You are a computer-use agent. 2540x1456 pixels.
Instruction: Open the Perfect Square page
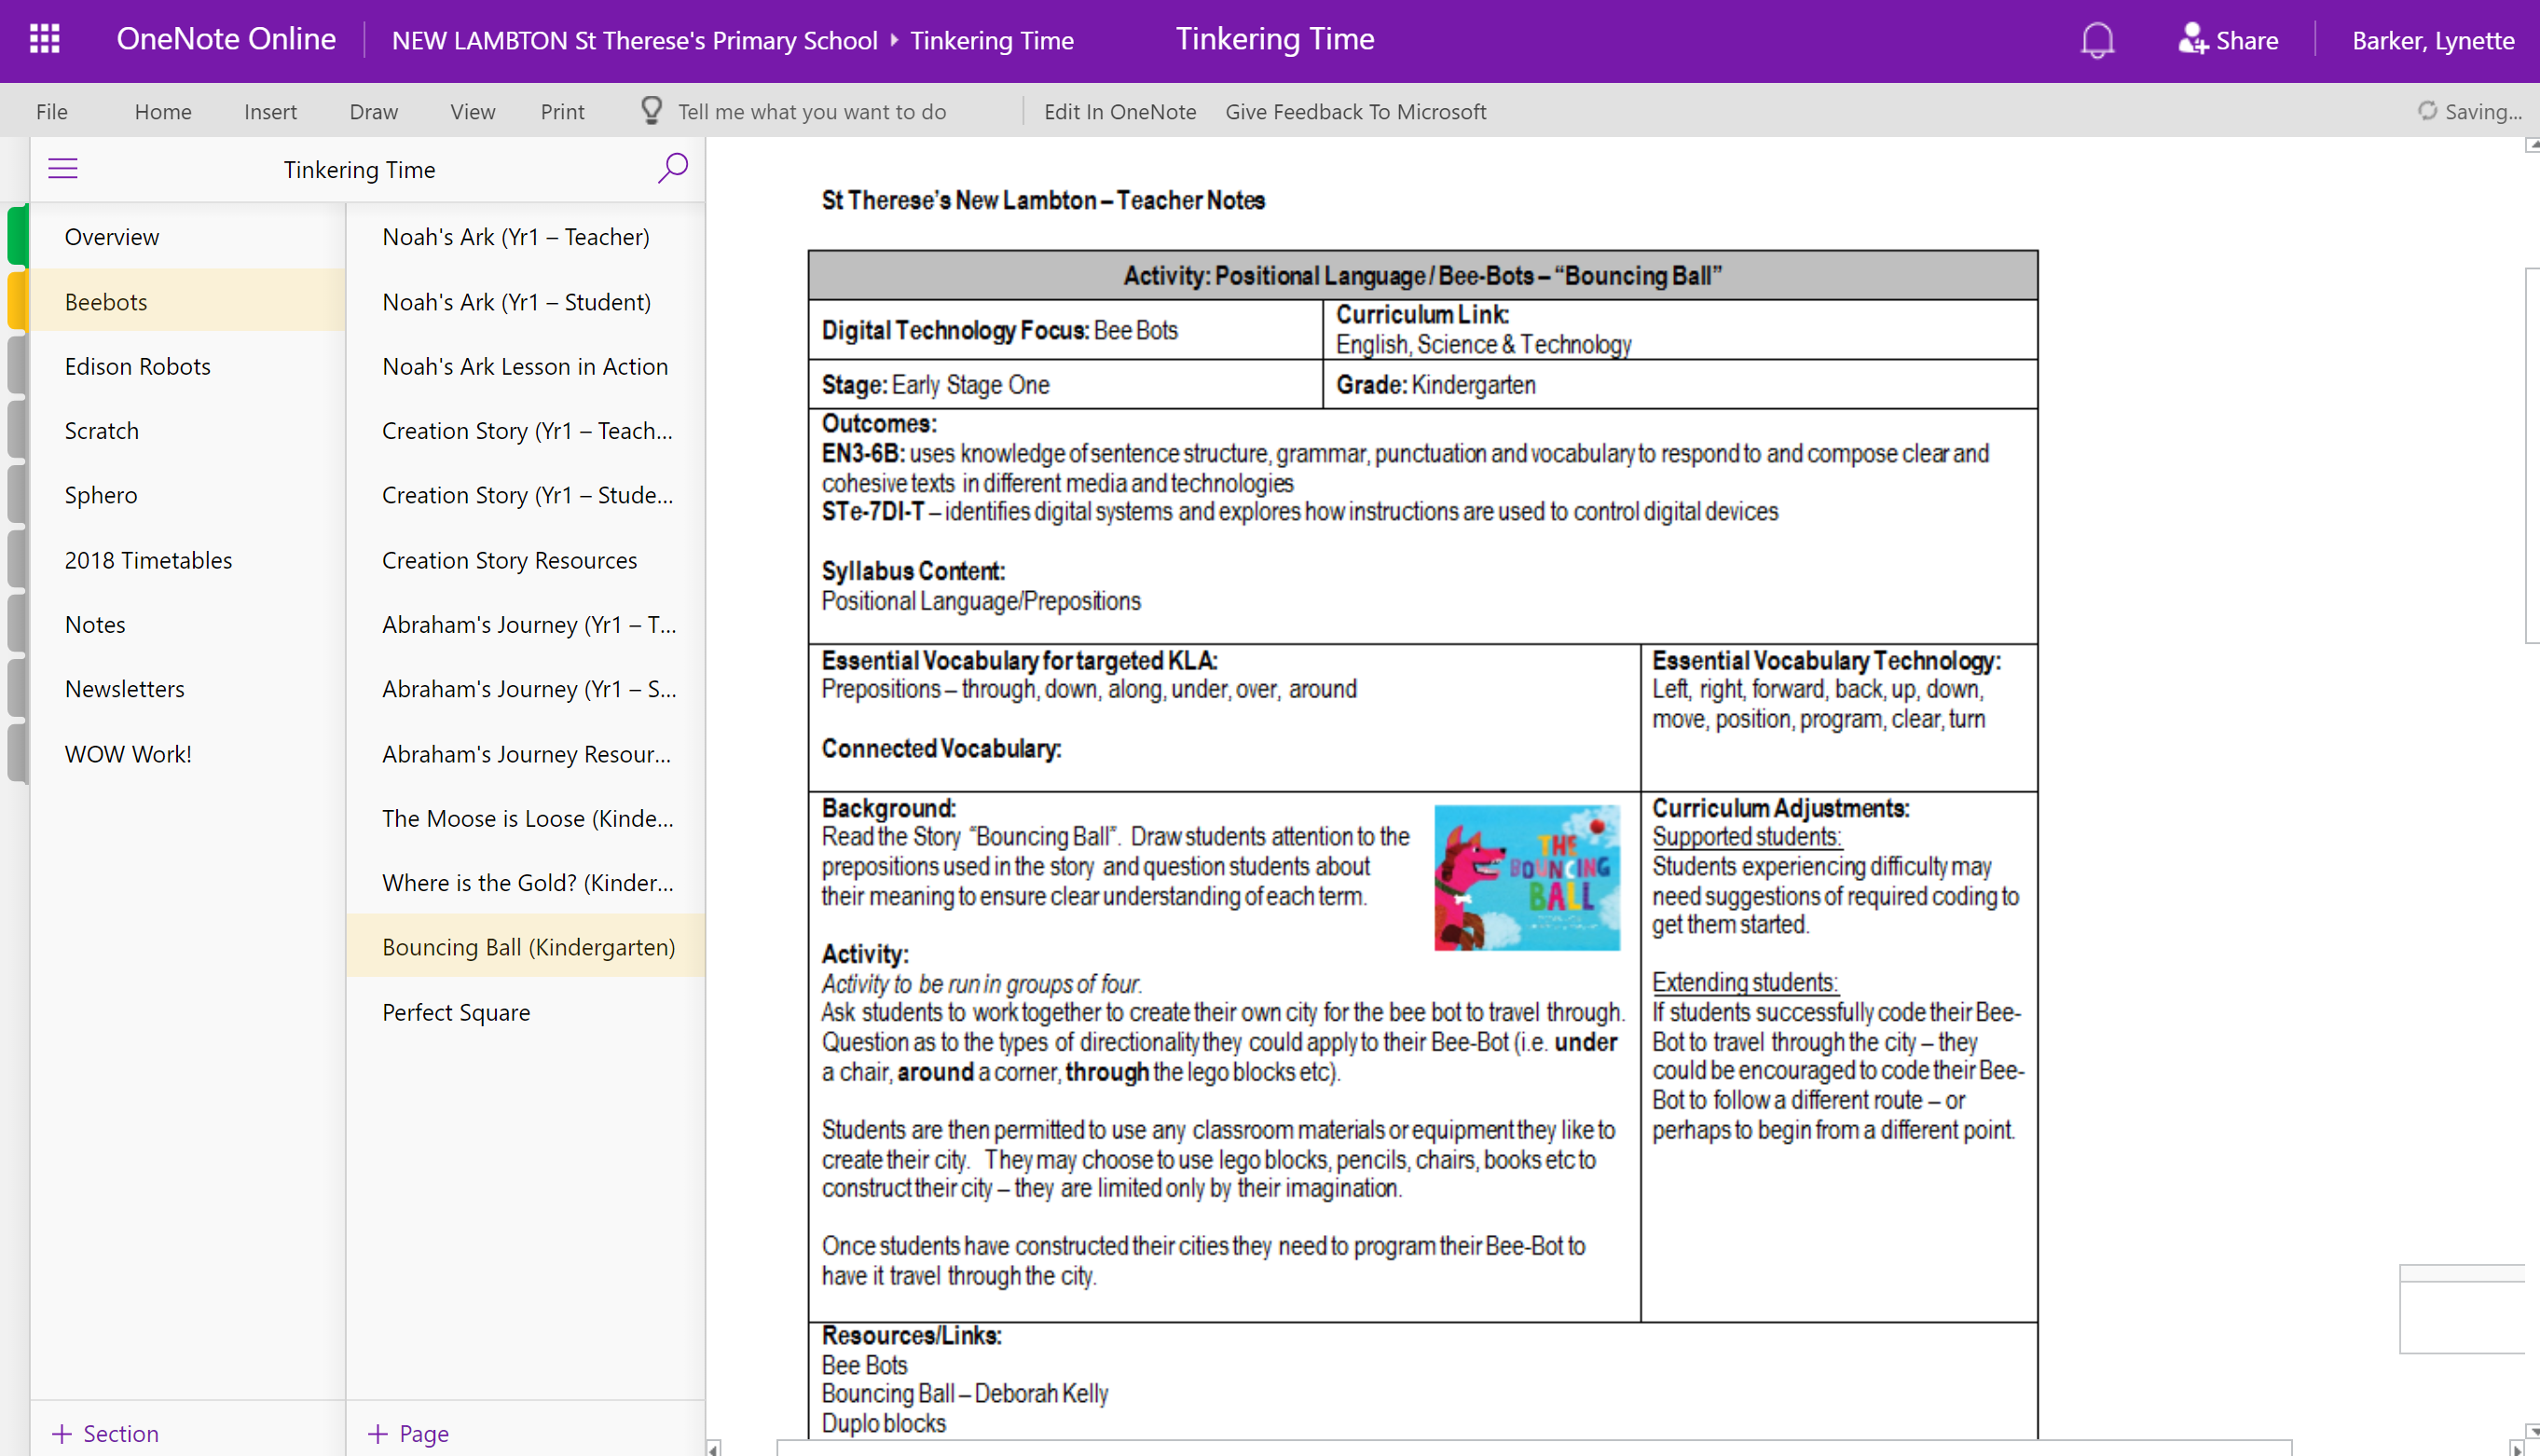tap(525, 1012)
